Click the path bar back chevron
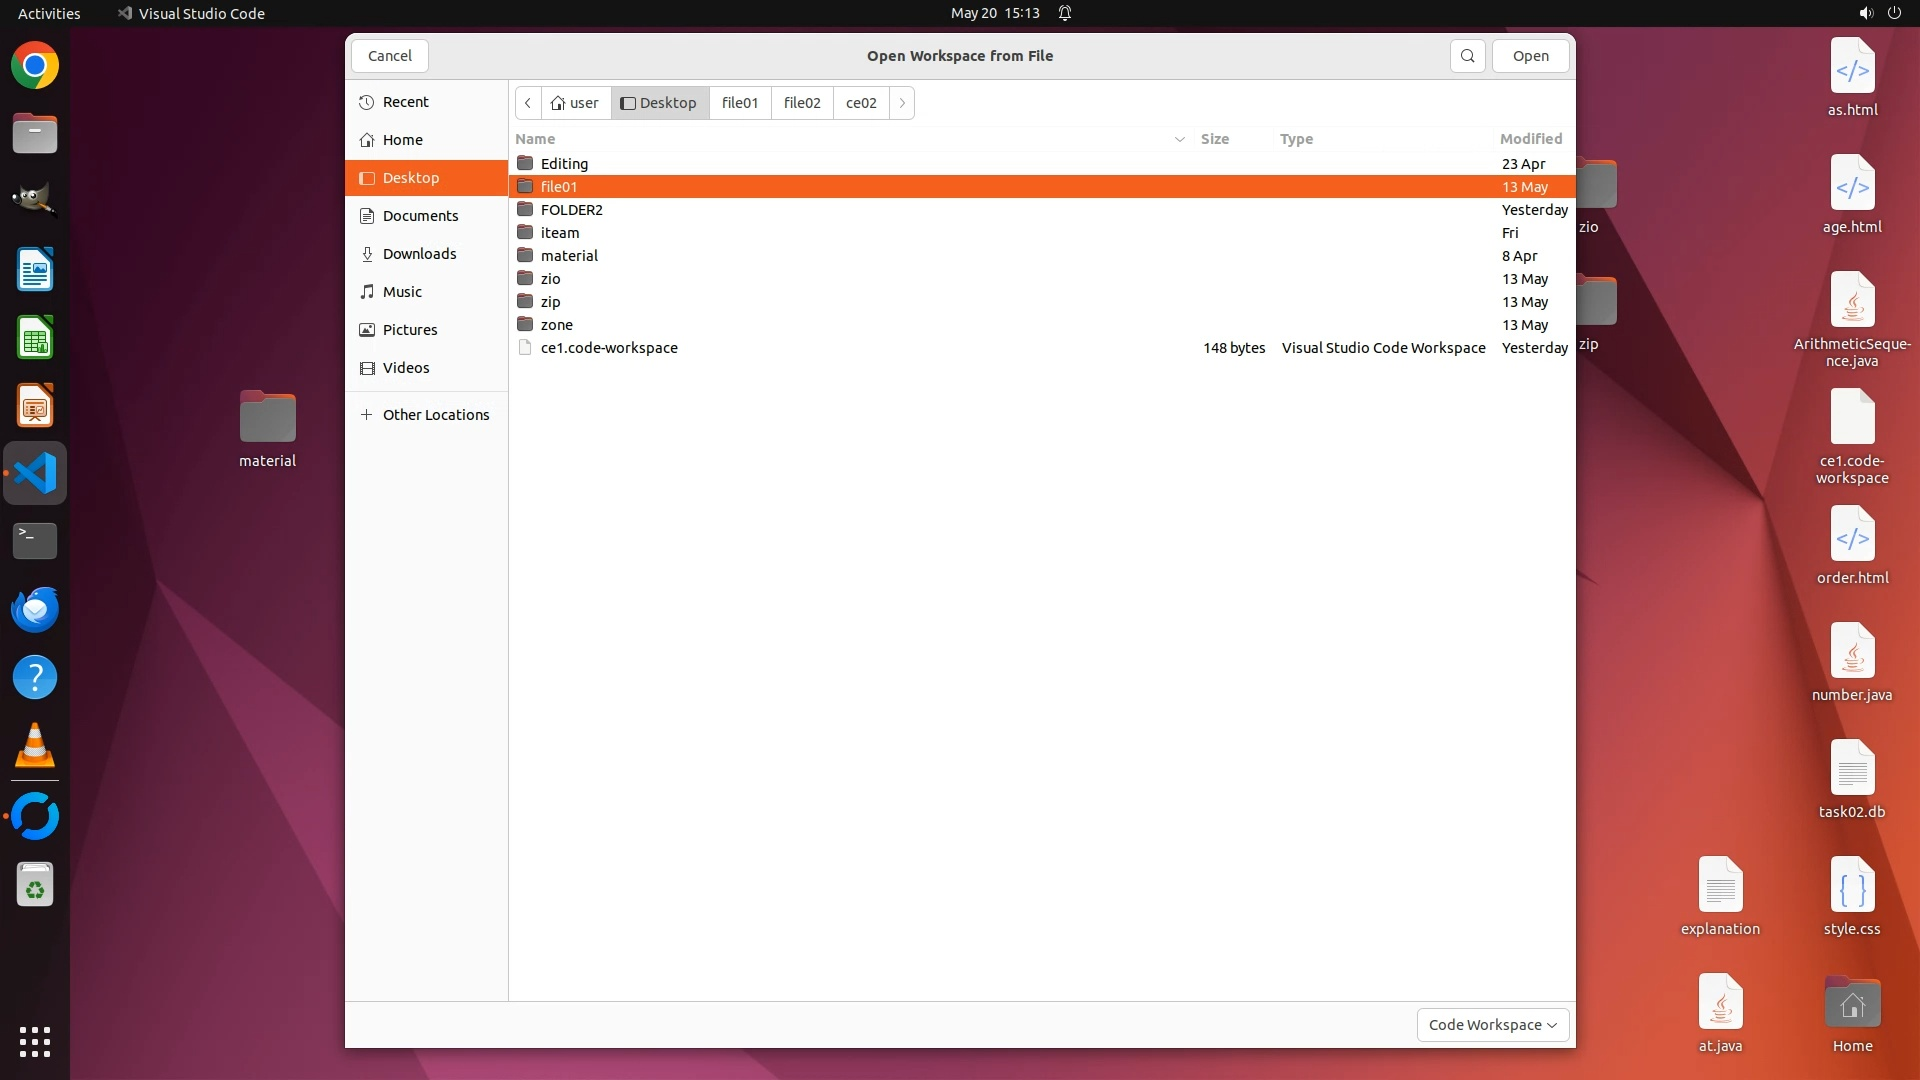This screenshot has width=1920, height=1080. (528, 103)
